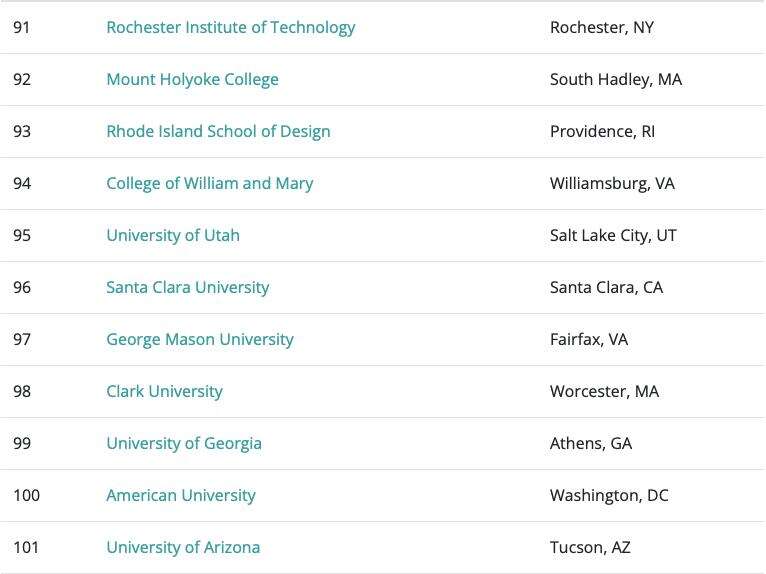Open the University of Arizona link

(183, 548)
